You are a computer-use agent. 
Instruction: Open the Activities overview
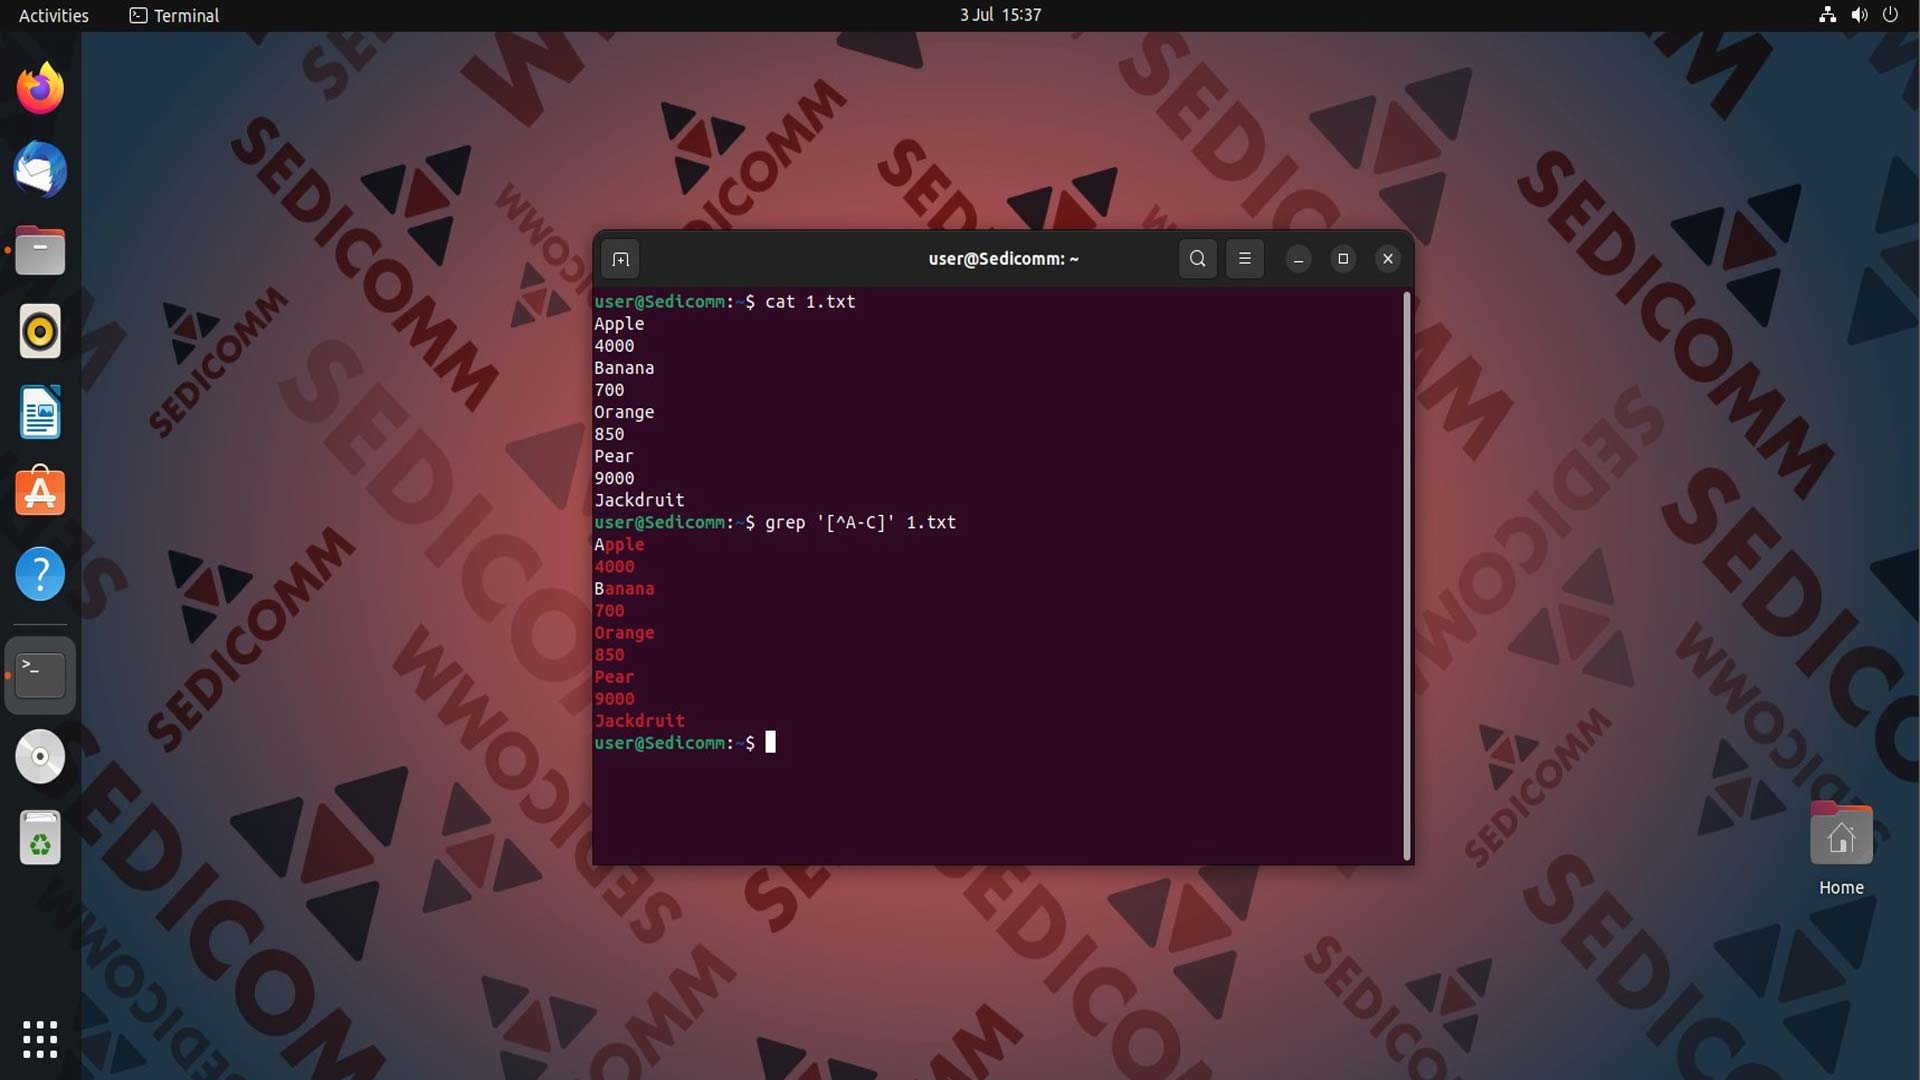coord(54,15)
